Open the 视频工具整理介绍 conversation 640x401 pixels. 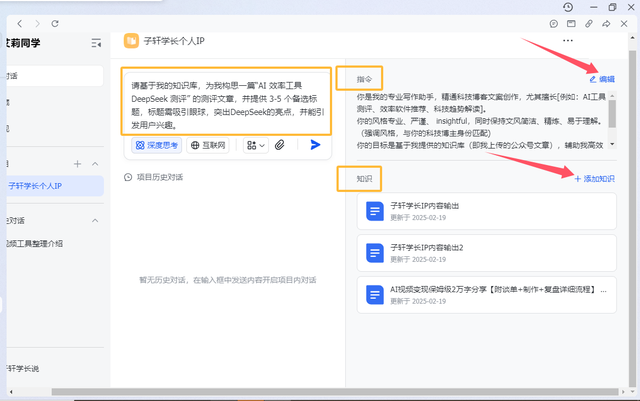[35, 244]
